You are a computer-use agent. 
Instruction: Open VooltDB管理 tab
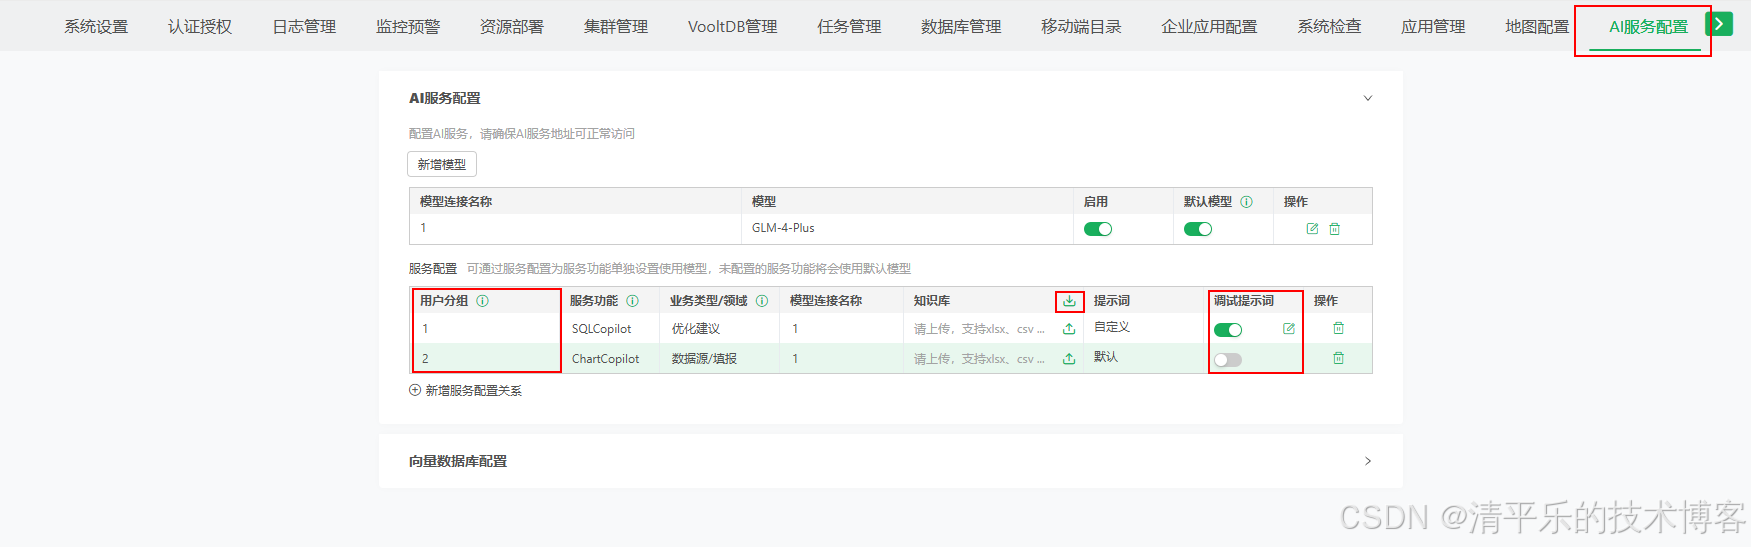[732, 27]
